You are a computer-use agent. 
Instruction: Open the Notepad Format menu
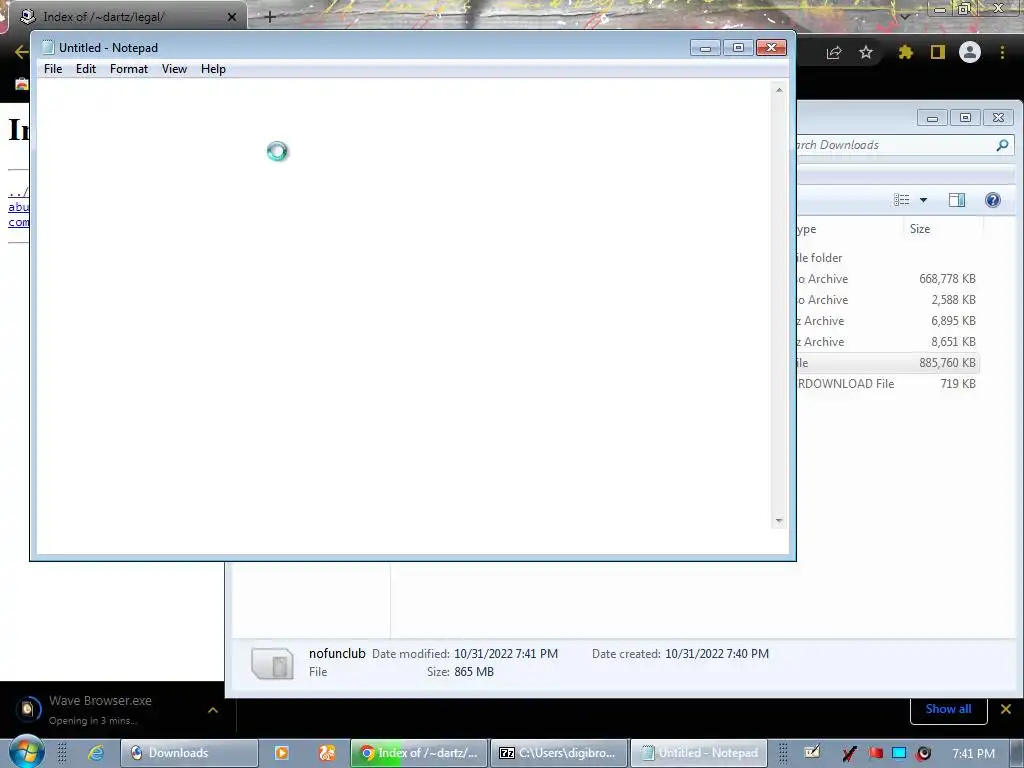coord(129,69)
